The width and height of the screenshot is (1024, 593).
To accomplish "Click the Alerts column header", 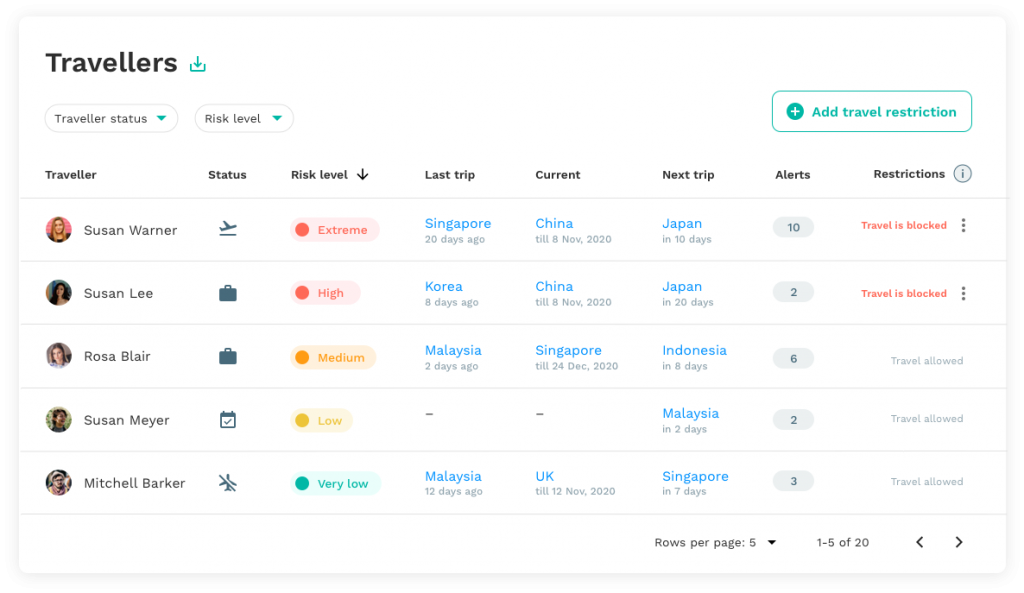I will coord(792,174).
